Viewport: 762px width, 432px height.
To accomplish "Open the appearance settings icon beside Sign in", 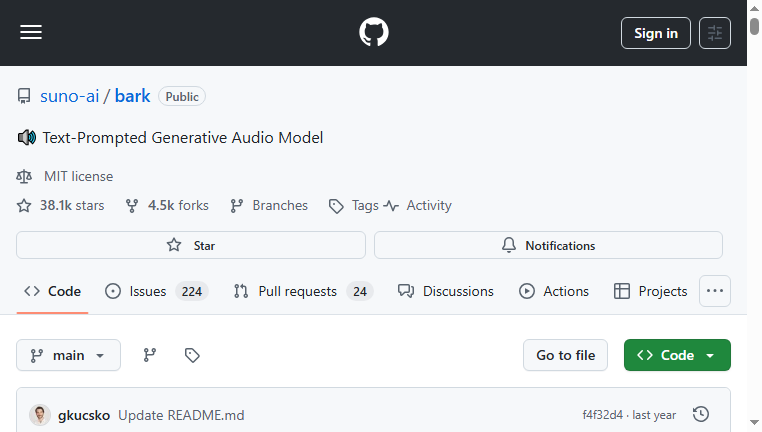I will click(714, 33).
